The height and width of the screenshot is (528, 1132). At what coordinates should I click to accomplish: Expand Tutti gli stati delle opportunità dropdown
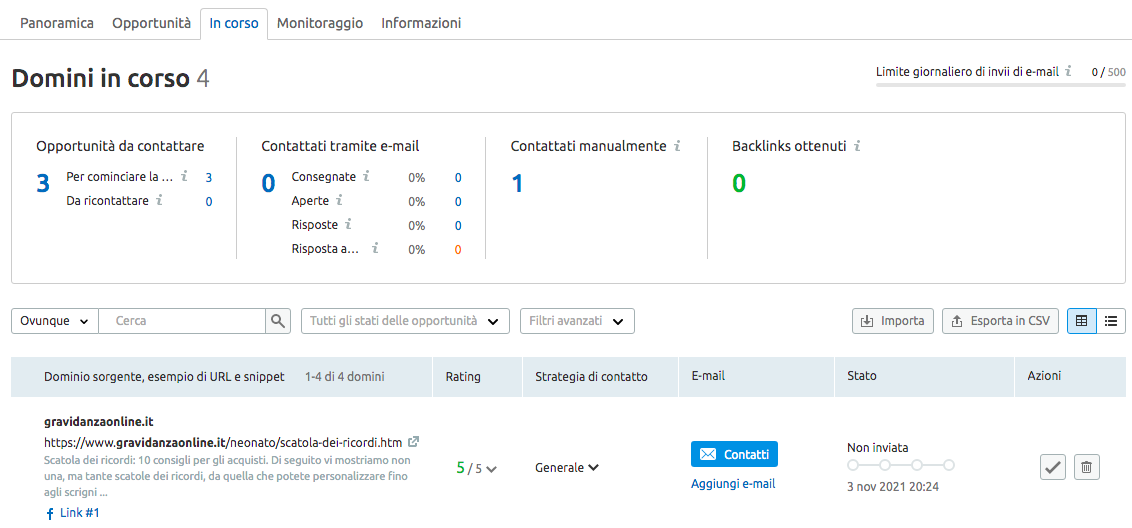point(405,321)
